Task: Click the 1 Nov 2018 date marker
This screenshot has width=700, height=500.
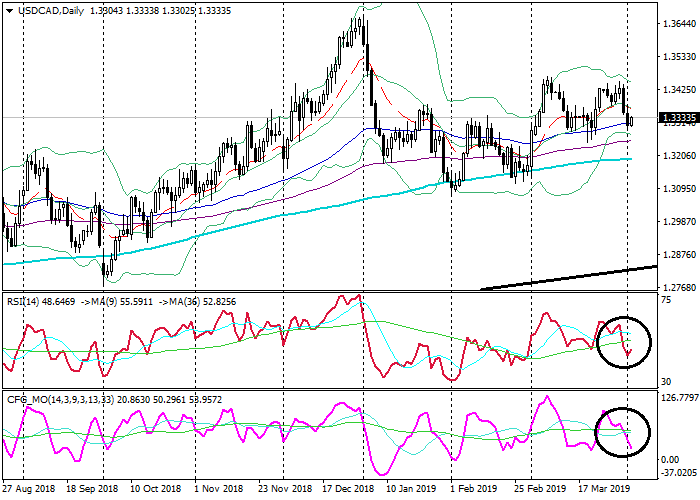Action: [x=219, y=491]
